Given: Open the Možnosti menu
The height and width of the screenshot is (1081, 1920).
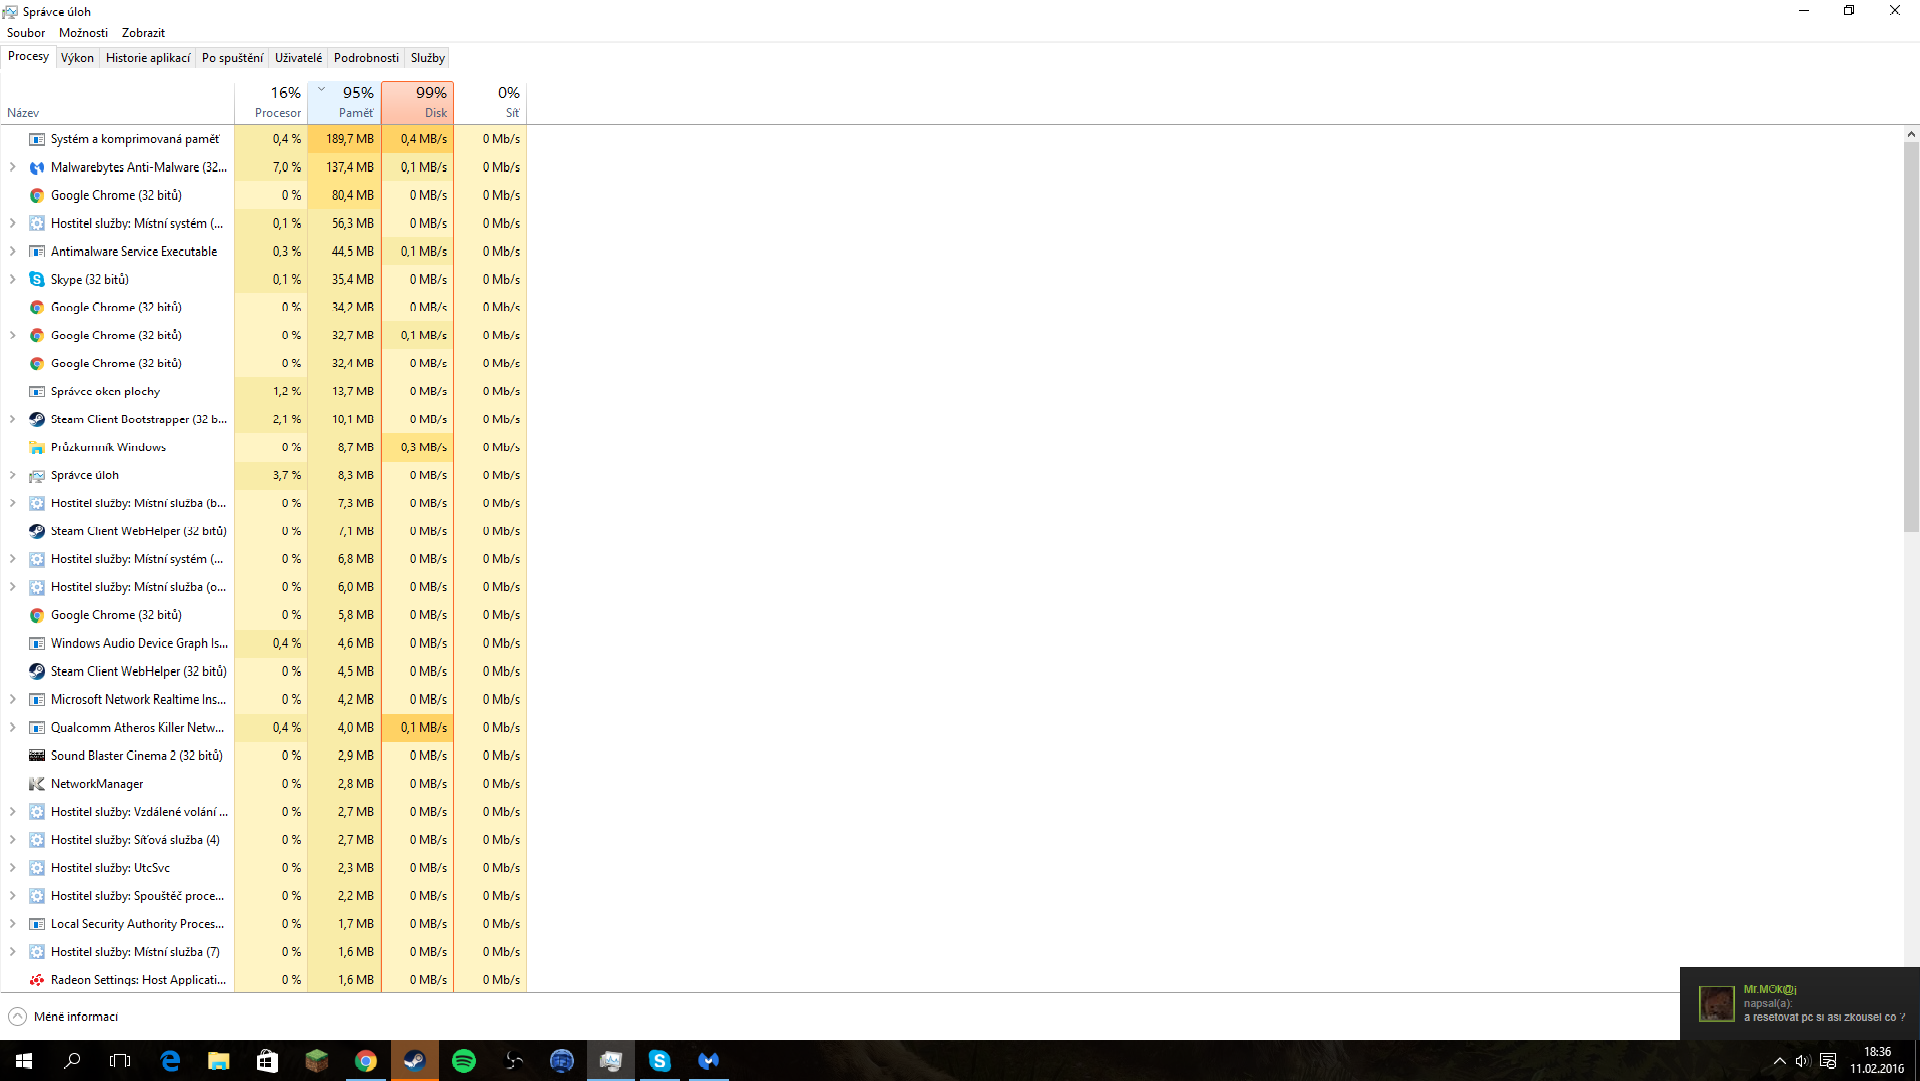Looking at the screenshot, I should (x=83, y=33).
